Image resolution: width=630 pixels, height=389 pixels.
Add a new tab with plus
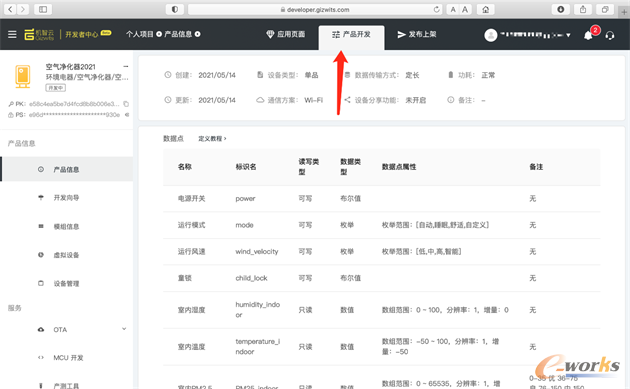click(624, 12)
